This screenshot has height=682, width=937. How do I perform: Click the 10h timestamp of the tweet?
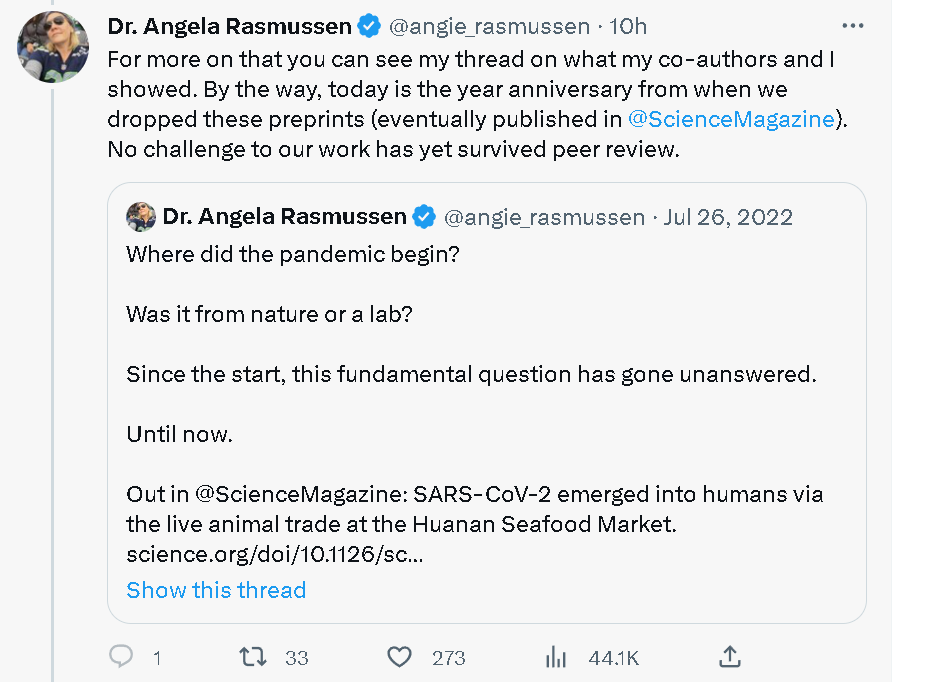click(x=627, y=26)
